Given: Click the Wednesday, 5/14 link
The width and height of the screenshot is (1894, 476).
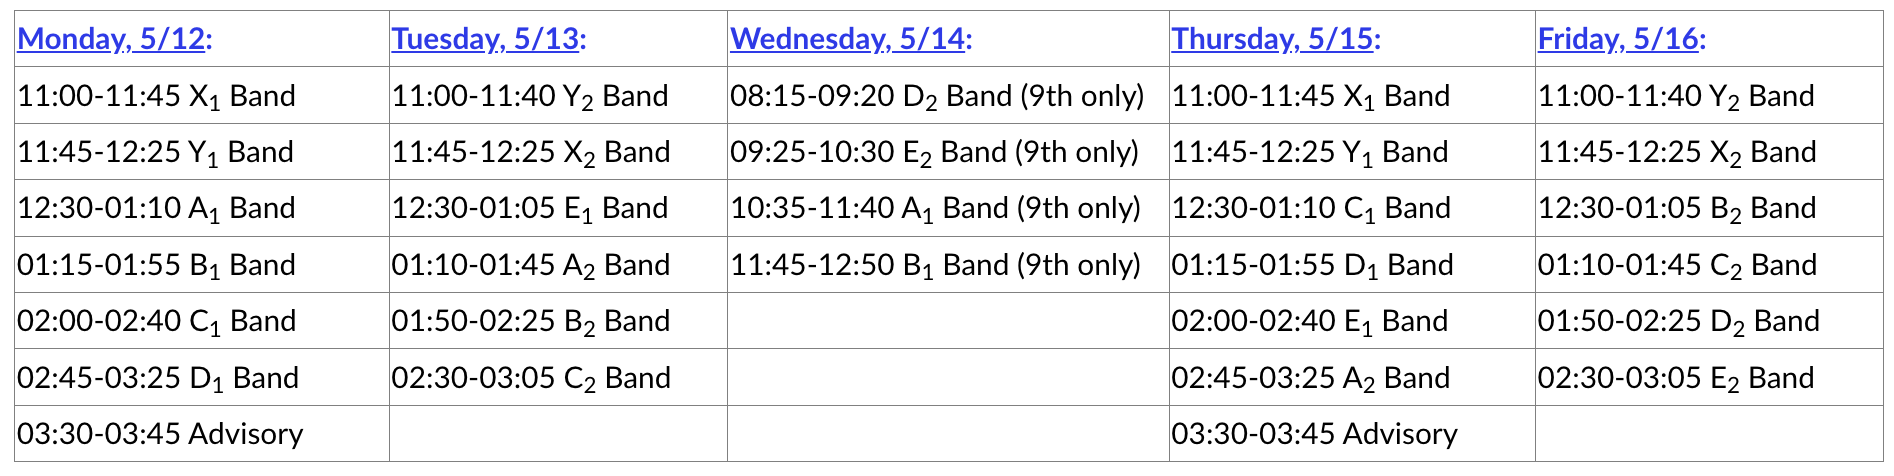Looking at the screenshot, I should tap(848, 39).
